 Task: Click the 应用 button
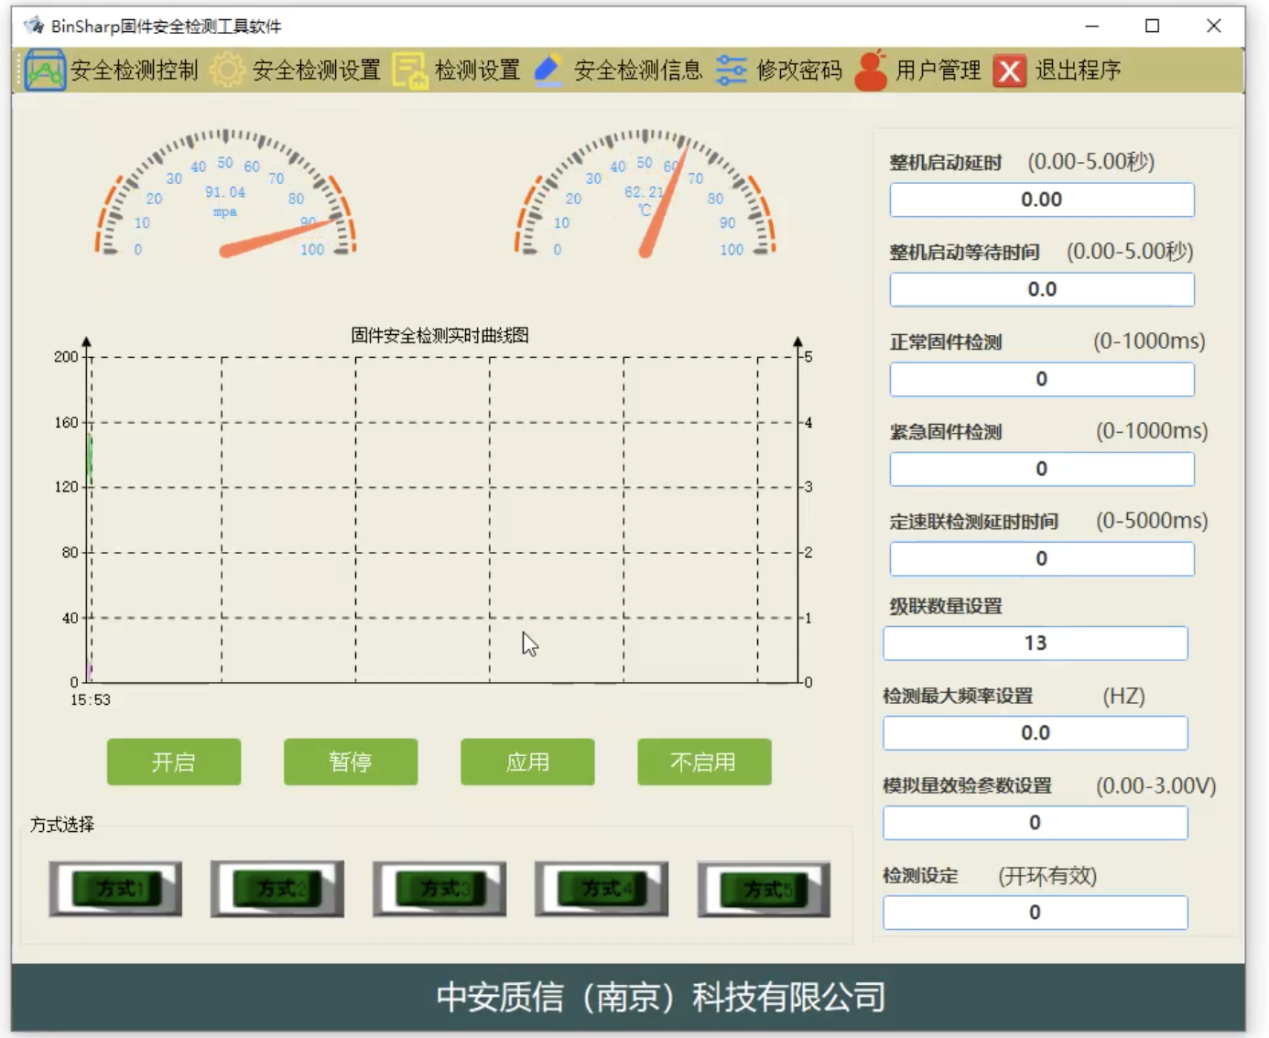pyautogui.click(x=527, y=762)
